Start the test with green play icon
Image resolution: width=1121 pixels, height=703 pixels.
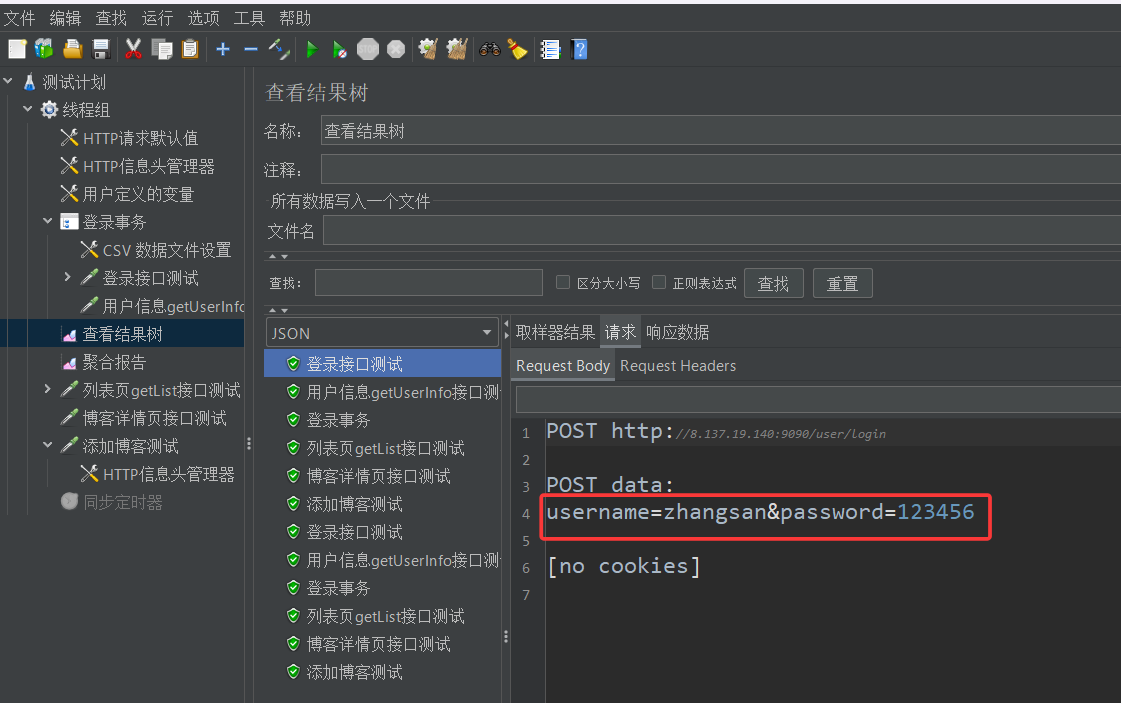pos(312,49)
